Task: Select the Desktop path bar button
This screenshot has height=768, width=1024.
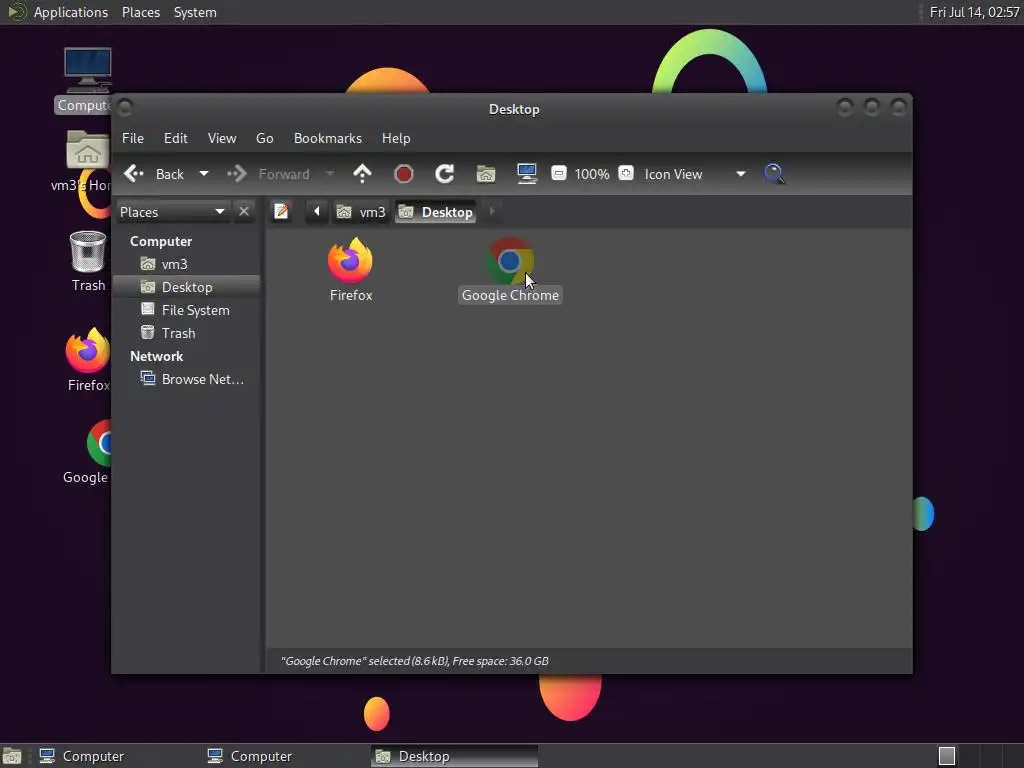Action: point(436,212)
